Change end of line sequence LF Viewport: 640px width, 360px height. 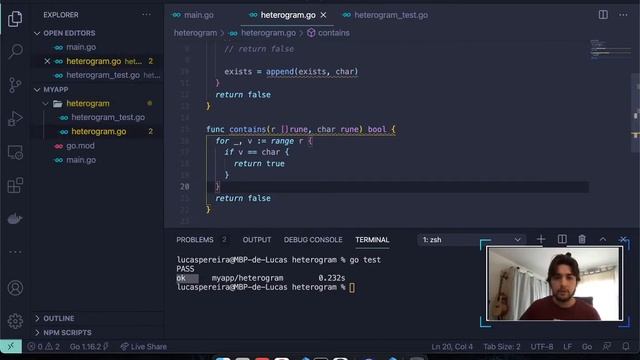click(567, 347)
